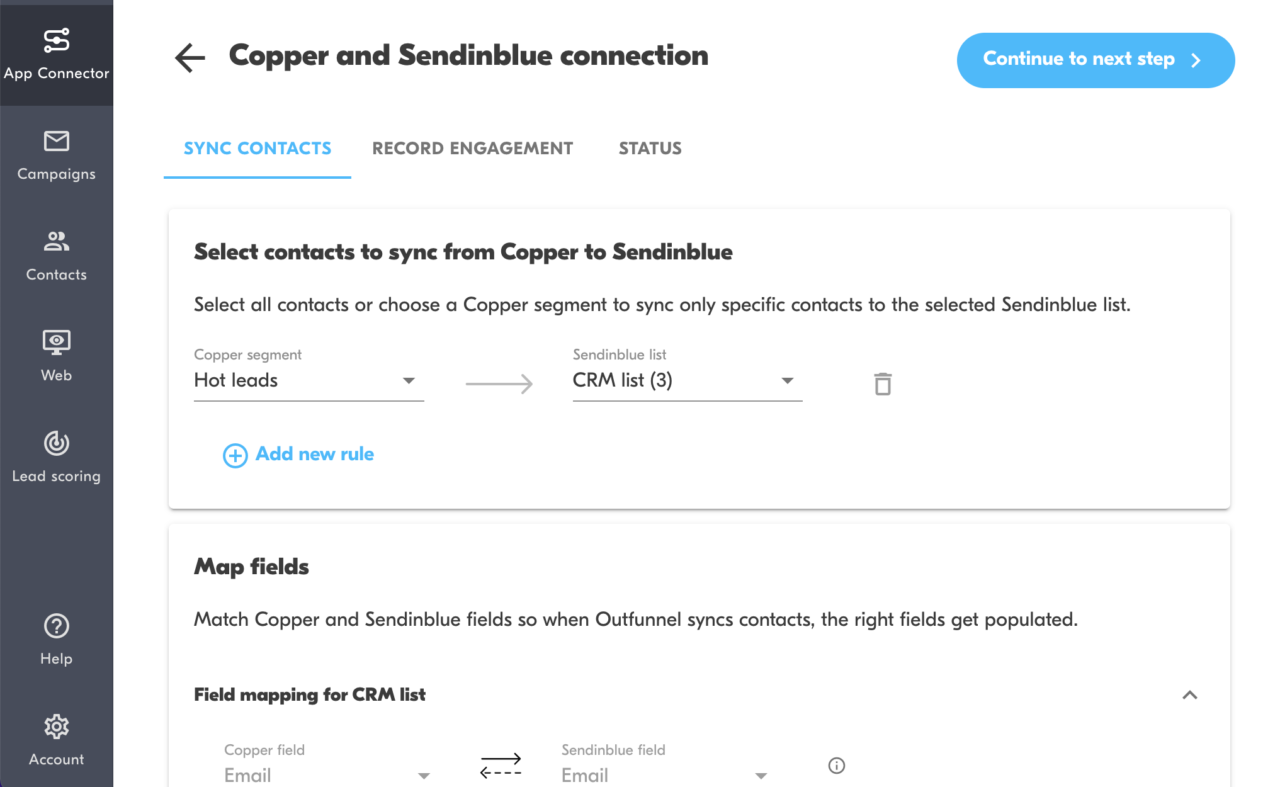Open the Sendinblue list dropdown
The width and height of the screenshot is (1280, 787).
(x=687, y=380)
